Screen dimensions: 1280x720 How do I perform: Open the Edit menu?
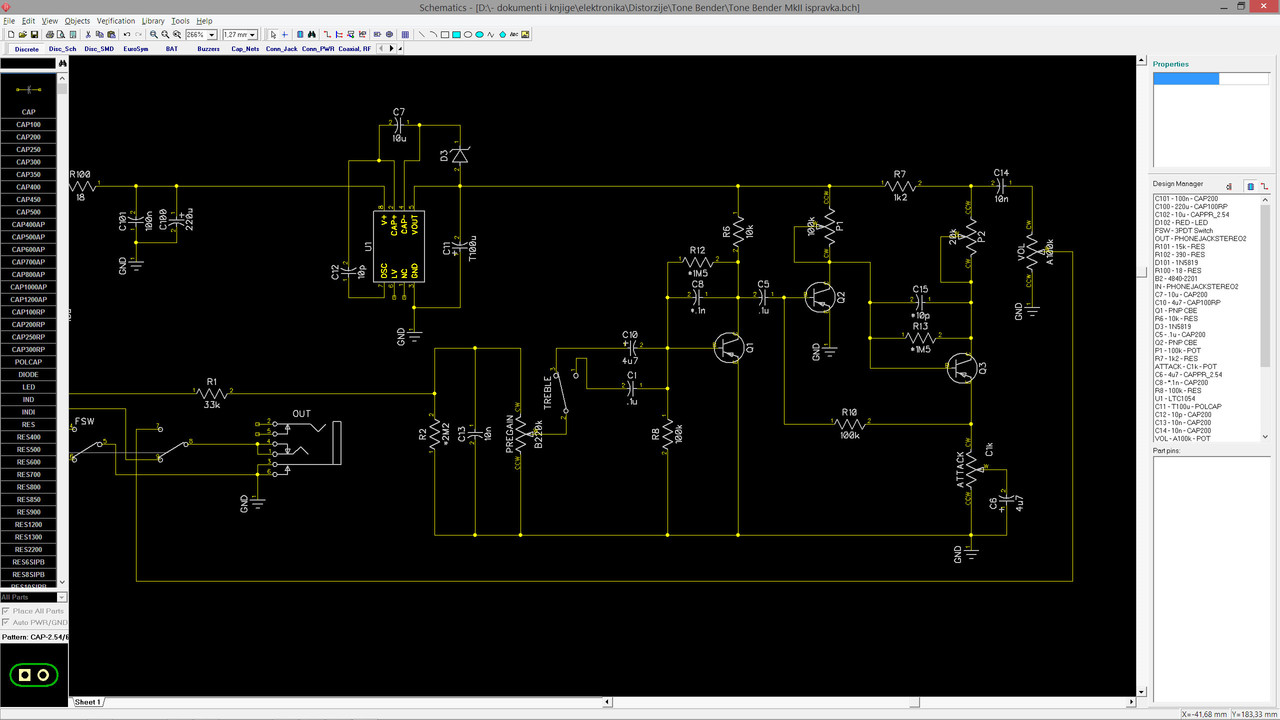tap(28, 20)
